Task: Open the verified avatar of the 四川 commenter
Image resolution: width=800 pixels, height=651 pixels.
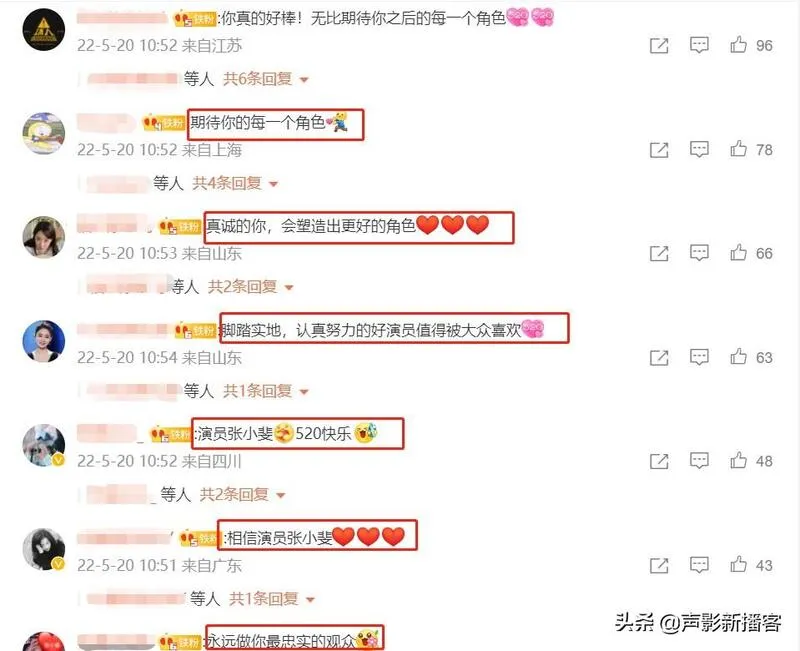Action: click(44, 445)
